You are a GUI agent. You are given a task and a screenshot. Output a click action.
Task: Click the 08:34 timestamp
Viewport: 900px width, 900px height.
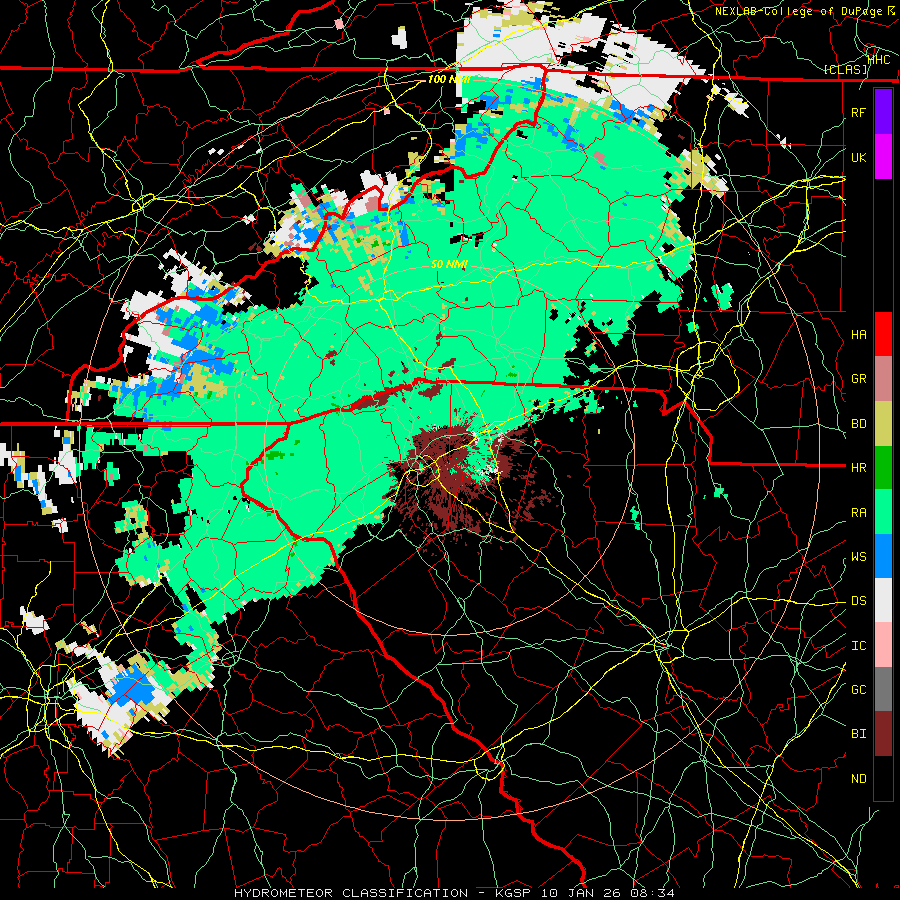tap(652, 893)
